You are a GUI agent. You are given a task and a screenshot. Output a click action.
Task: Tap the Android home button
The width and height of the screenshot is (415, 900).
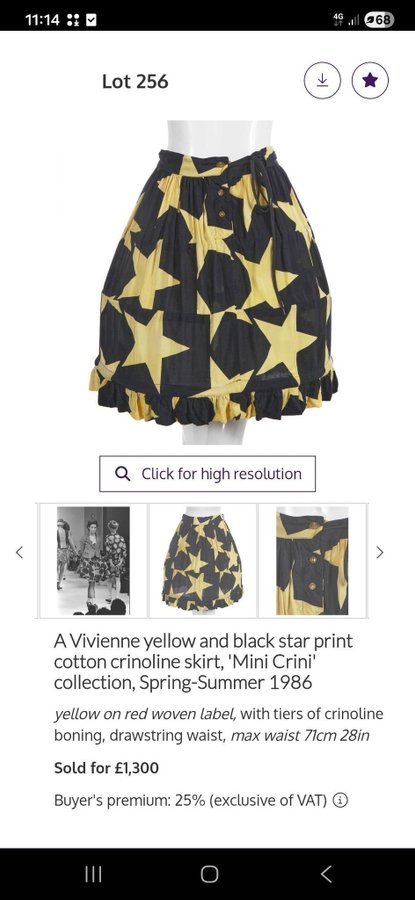pos(209,874)
